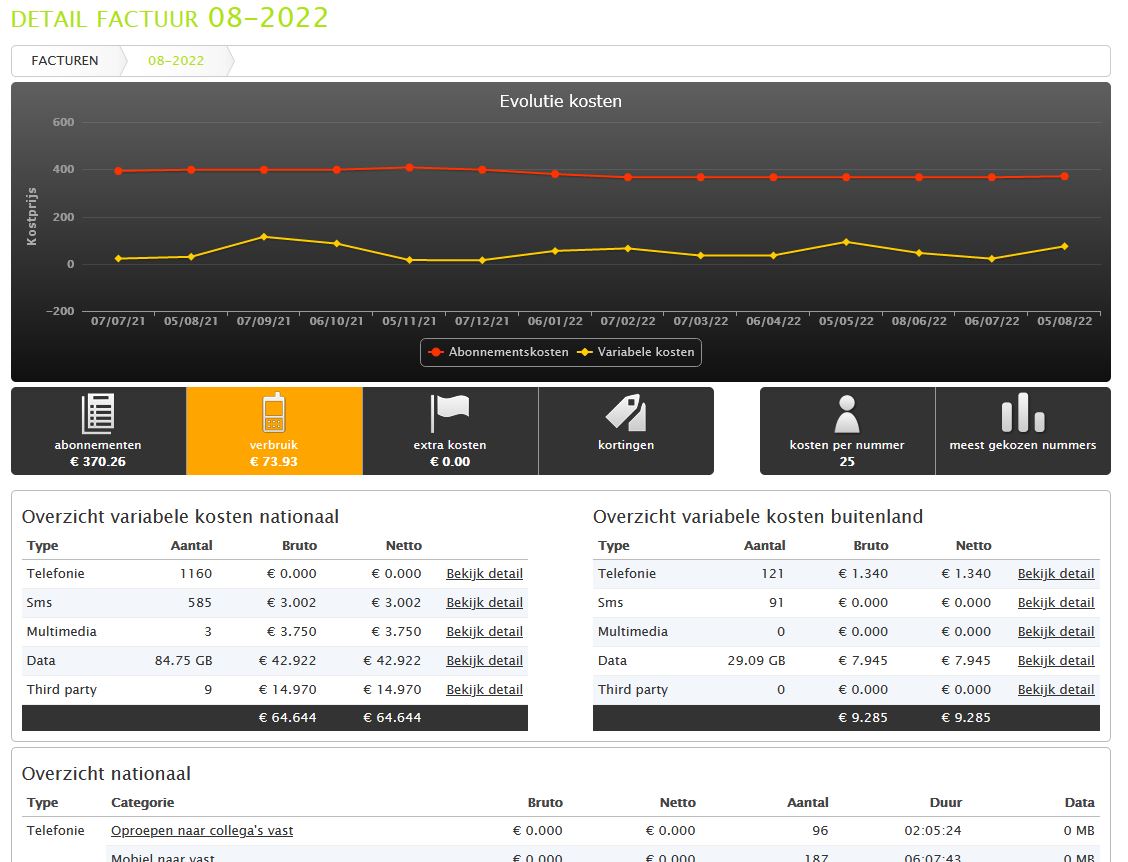Viewport: 1128px width, 862px height.
Task: Click the € 73.93 verbruik amount
Action: pyautogui.click(x=273, y=461)
